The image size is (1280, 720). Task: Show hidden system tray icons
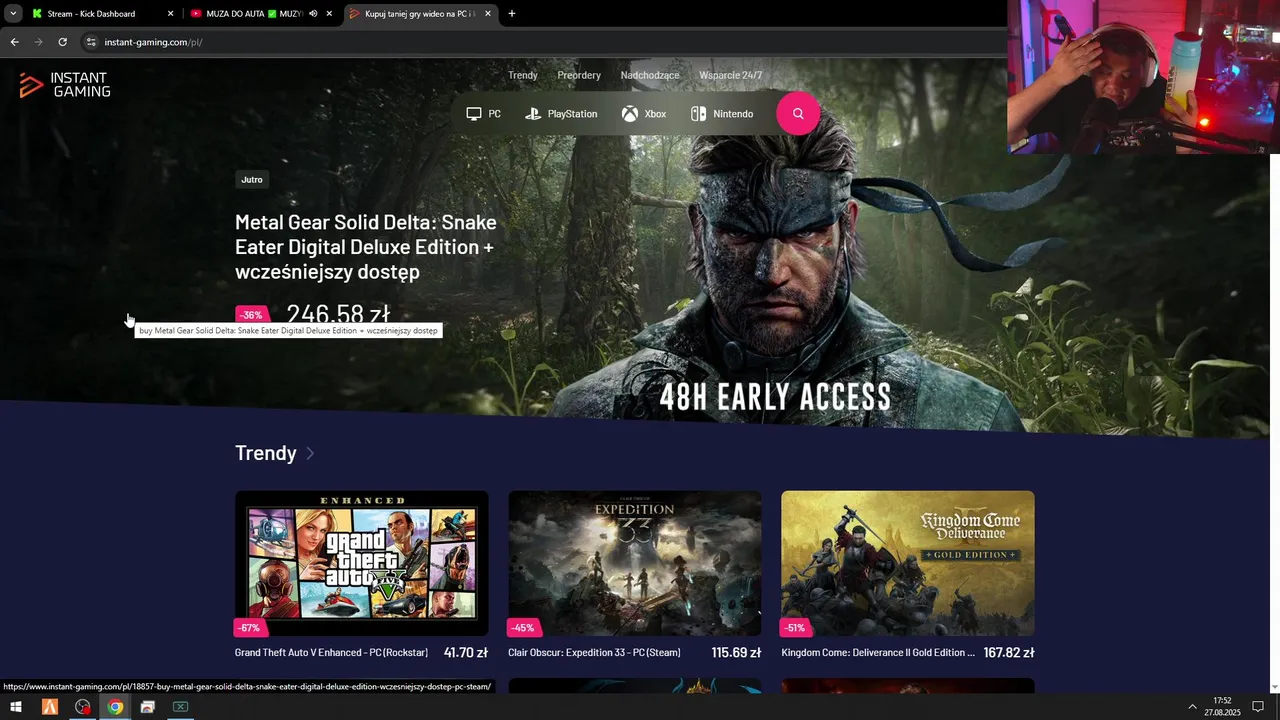[1192, 707]
